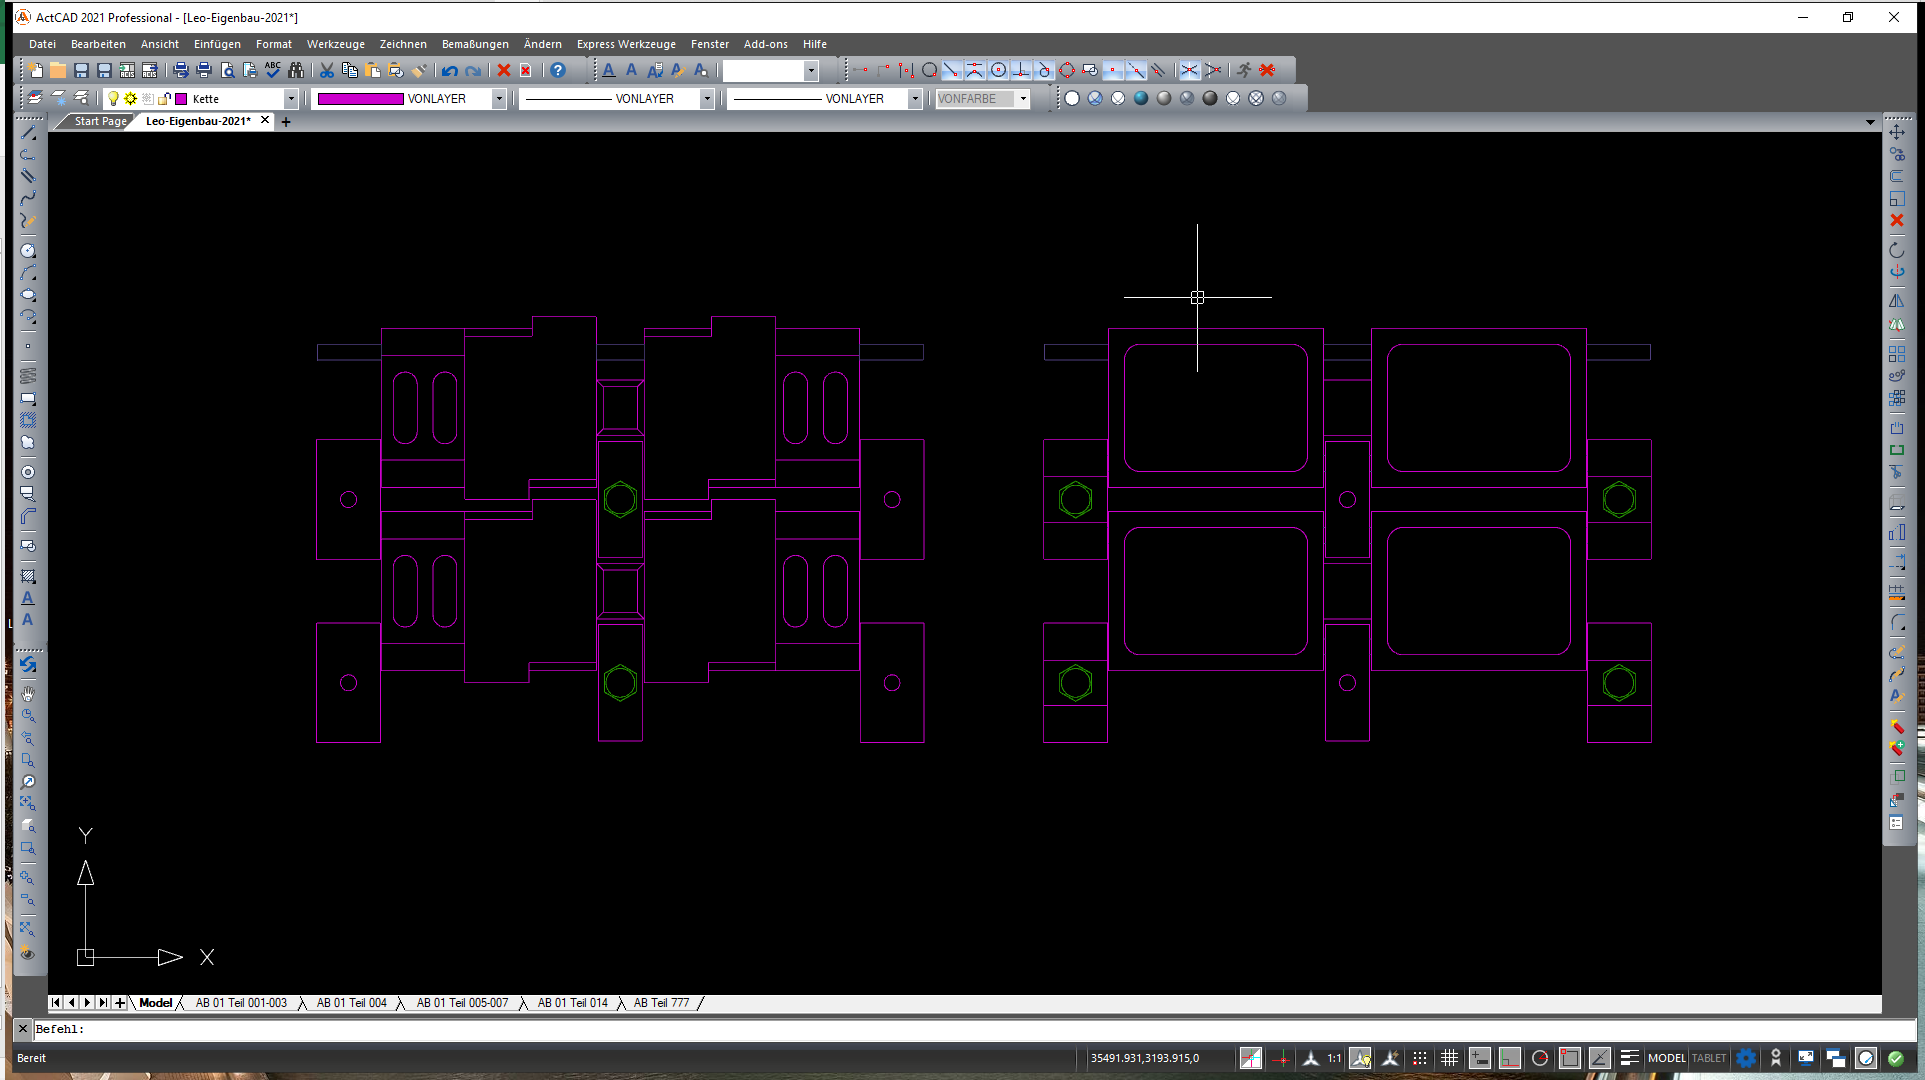Expand the Kette layer dropdown
Image resolution: width=1925 pixels, height=1080 pixels.
291,99
